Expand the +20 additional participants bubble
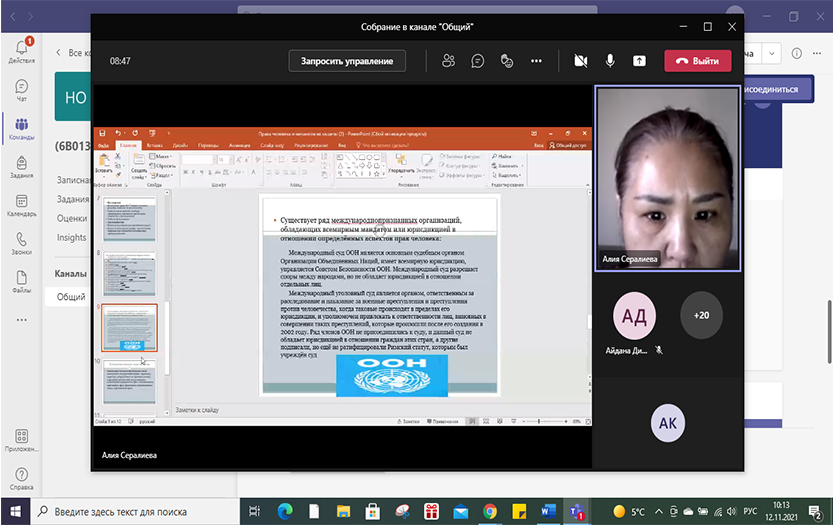833x525 pixels. [x=701, y=315]
